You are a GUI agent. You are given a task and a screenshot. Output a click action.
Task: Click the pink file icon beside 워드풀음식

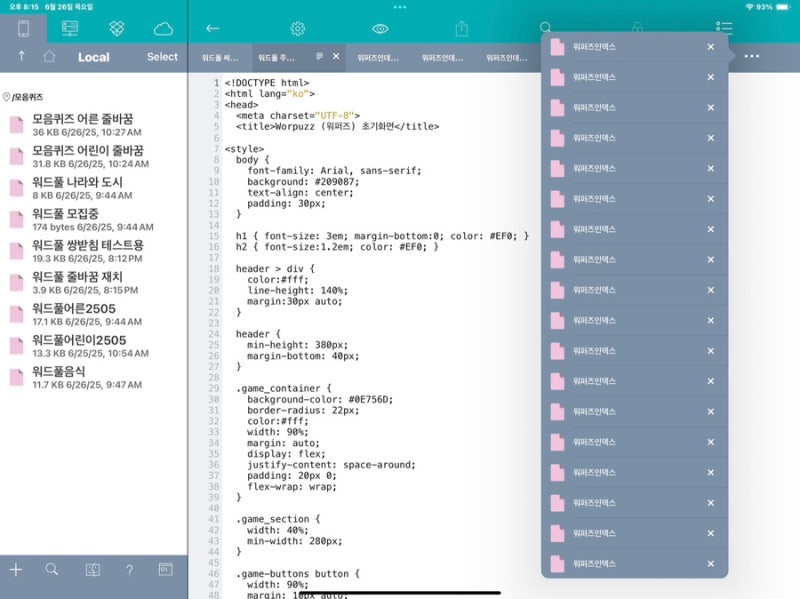tap(16, 378)
